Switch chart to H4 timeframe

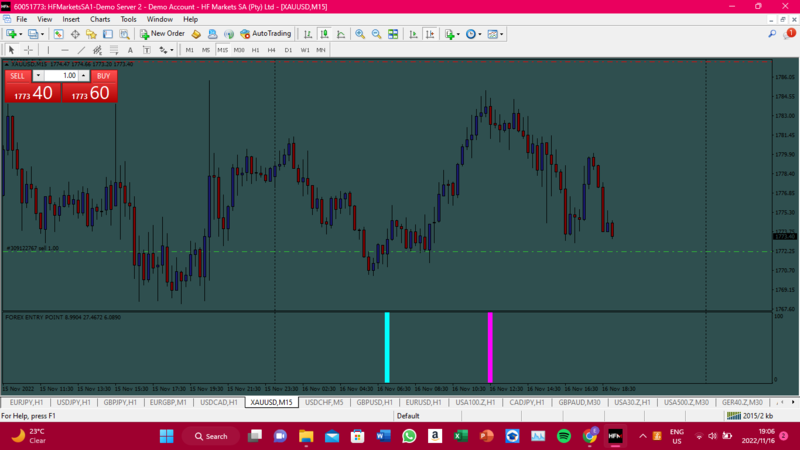[271, 50]
